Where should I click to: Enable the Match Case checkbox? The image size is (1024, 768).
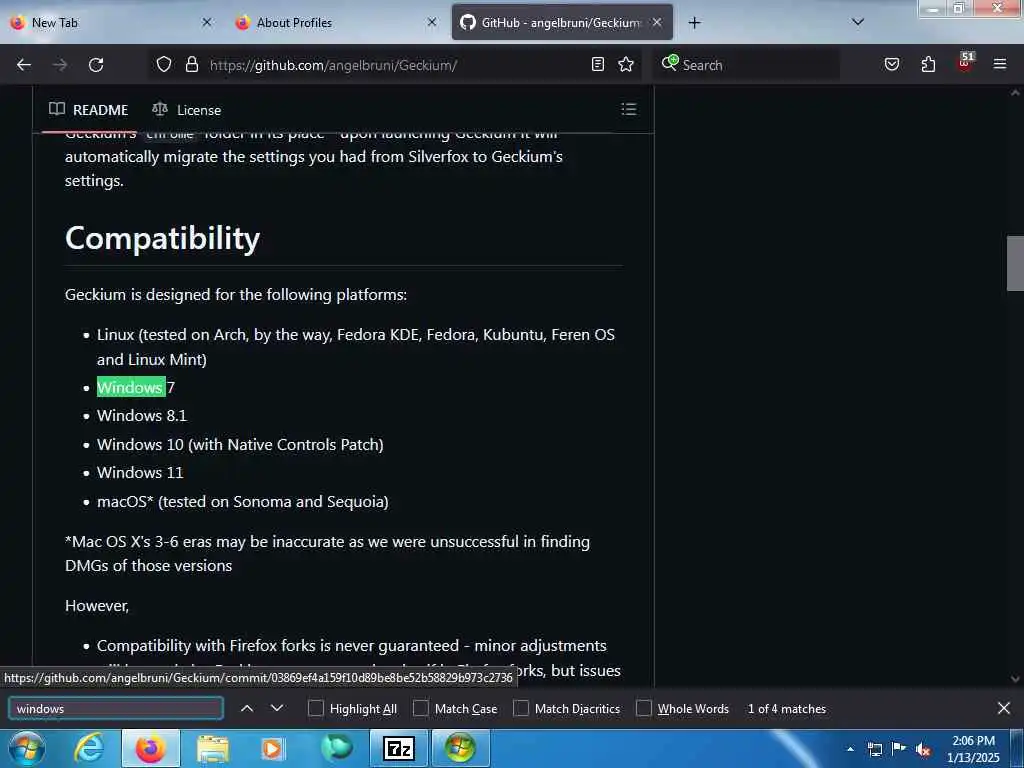click(421, 709)
